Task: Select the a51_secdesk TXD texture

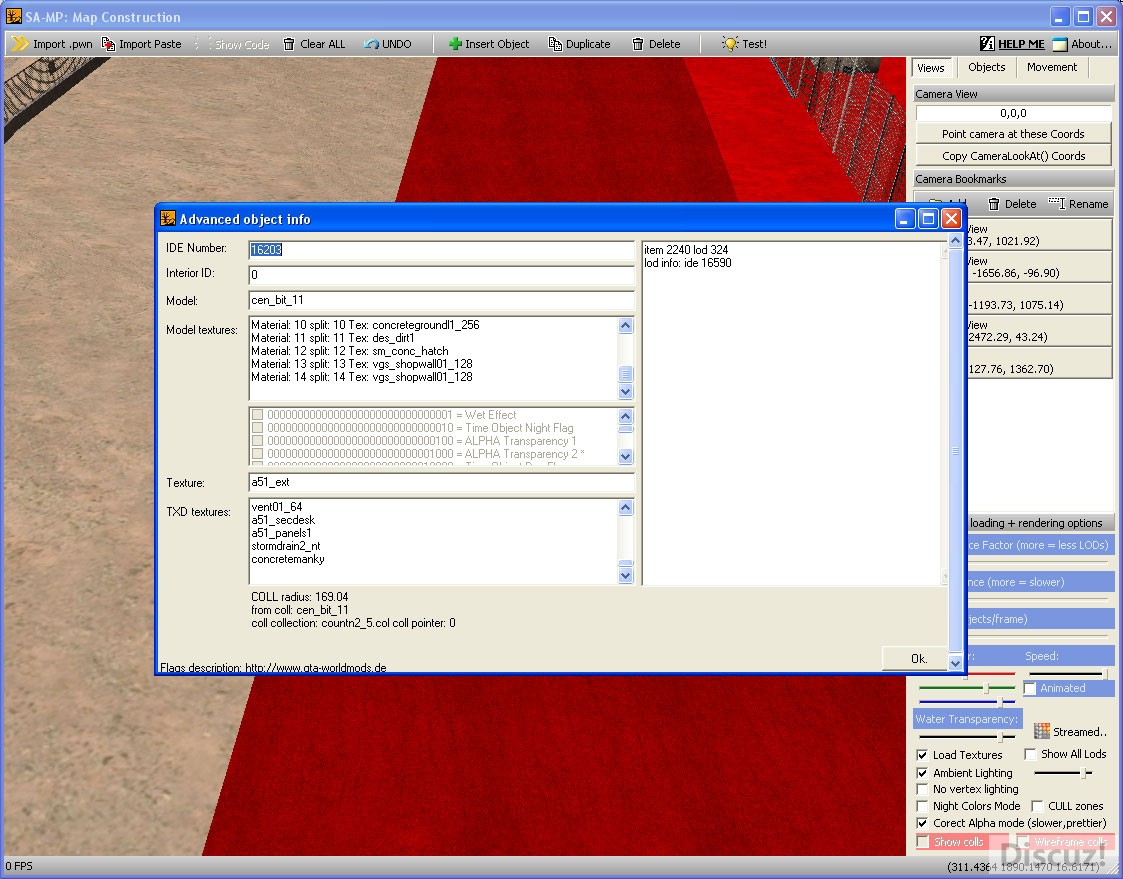Action: (x=283, y=520)
